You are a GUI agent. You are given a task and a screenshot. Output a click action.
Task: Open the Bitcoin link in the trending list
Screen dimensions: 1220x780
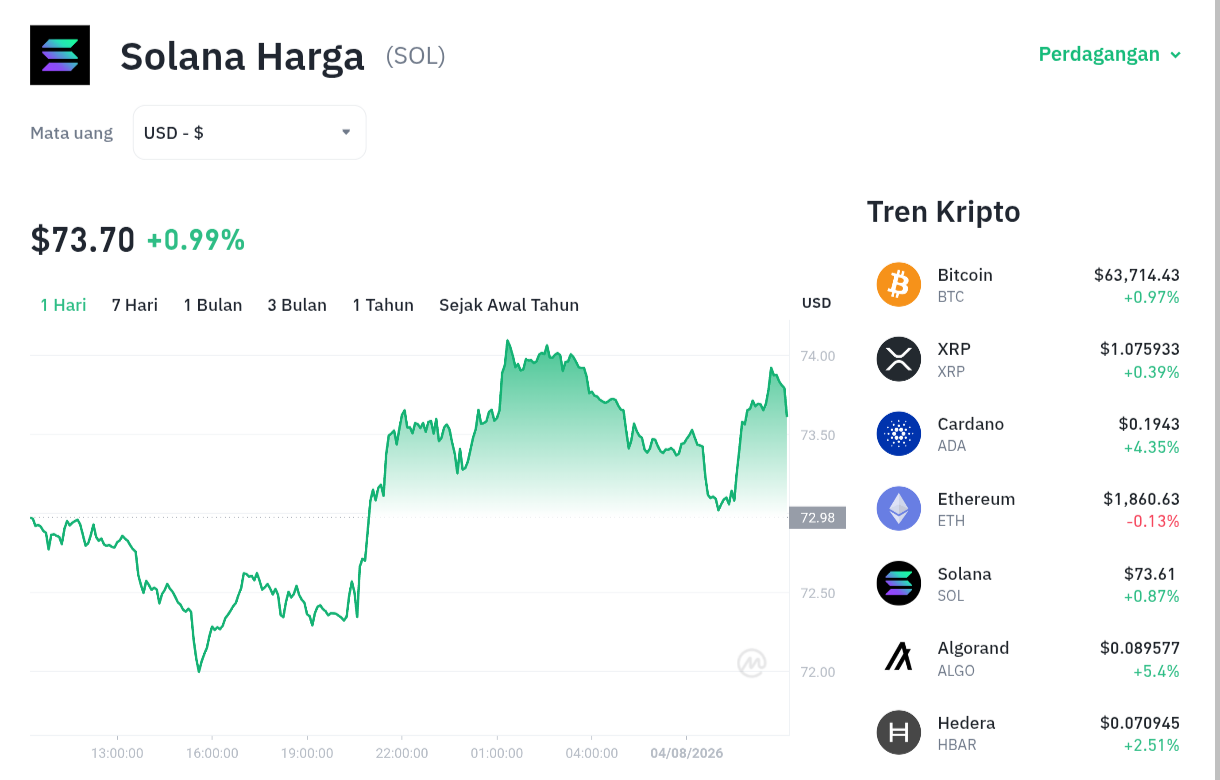click(965, 275)
